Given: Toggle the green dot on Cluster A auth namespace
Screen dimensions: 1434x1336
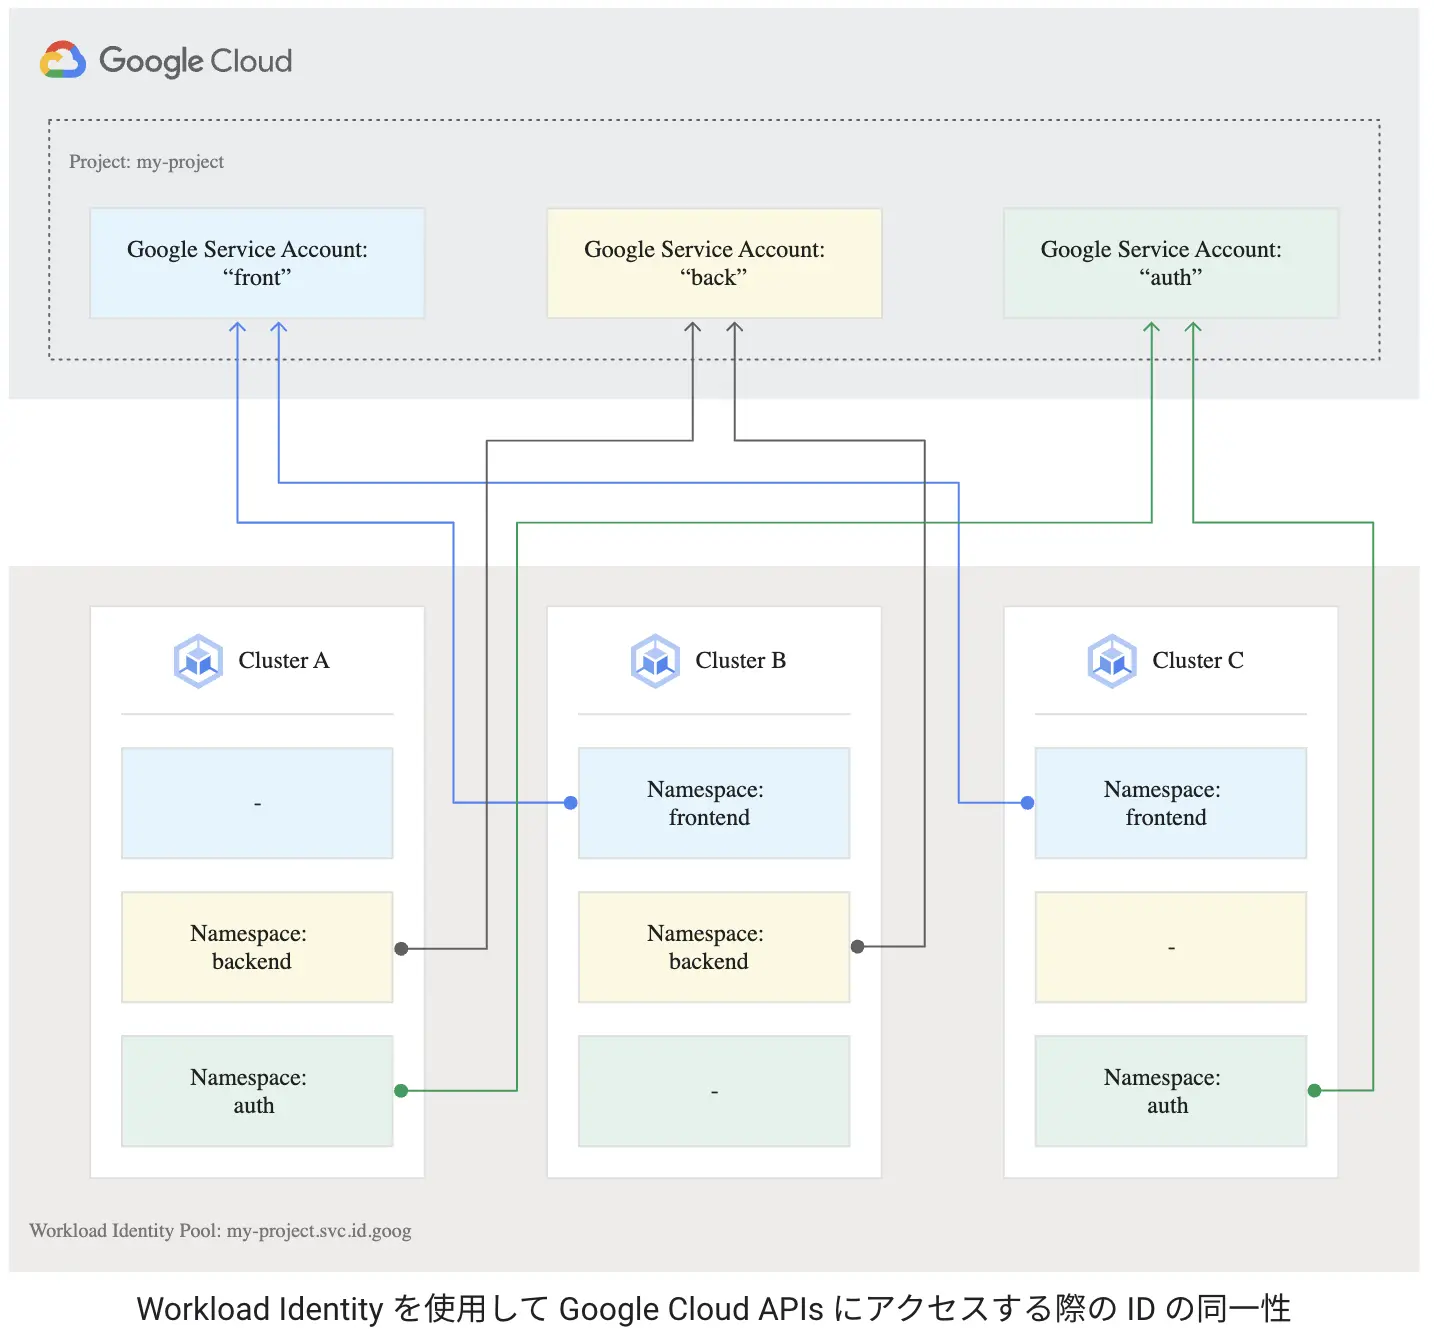Looking at the screenshot, I should point(401,1091).
